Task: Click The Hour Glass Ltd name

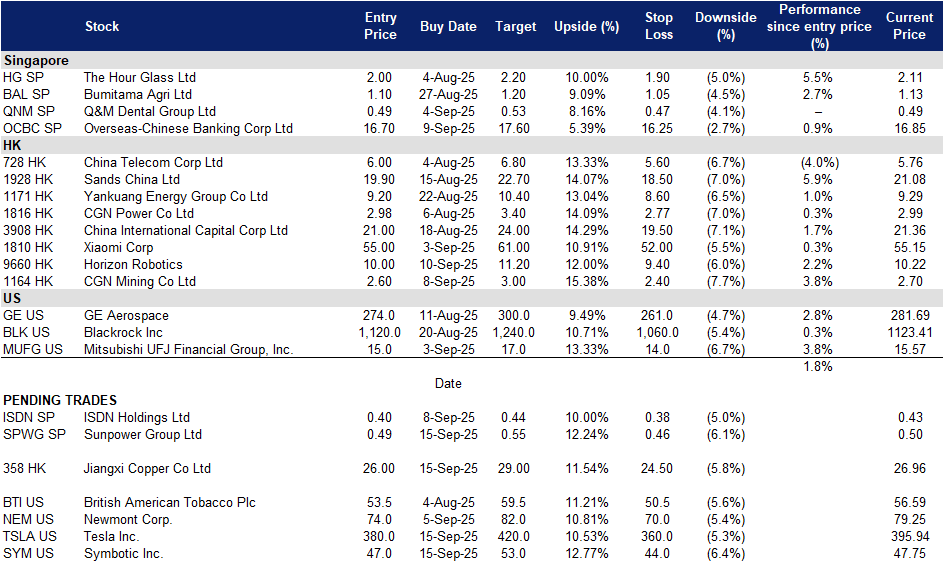Action: [140, 78]
